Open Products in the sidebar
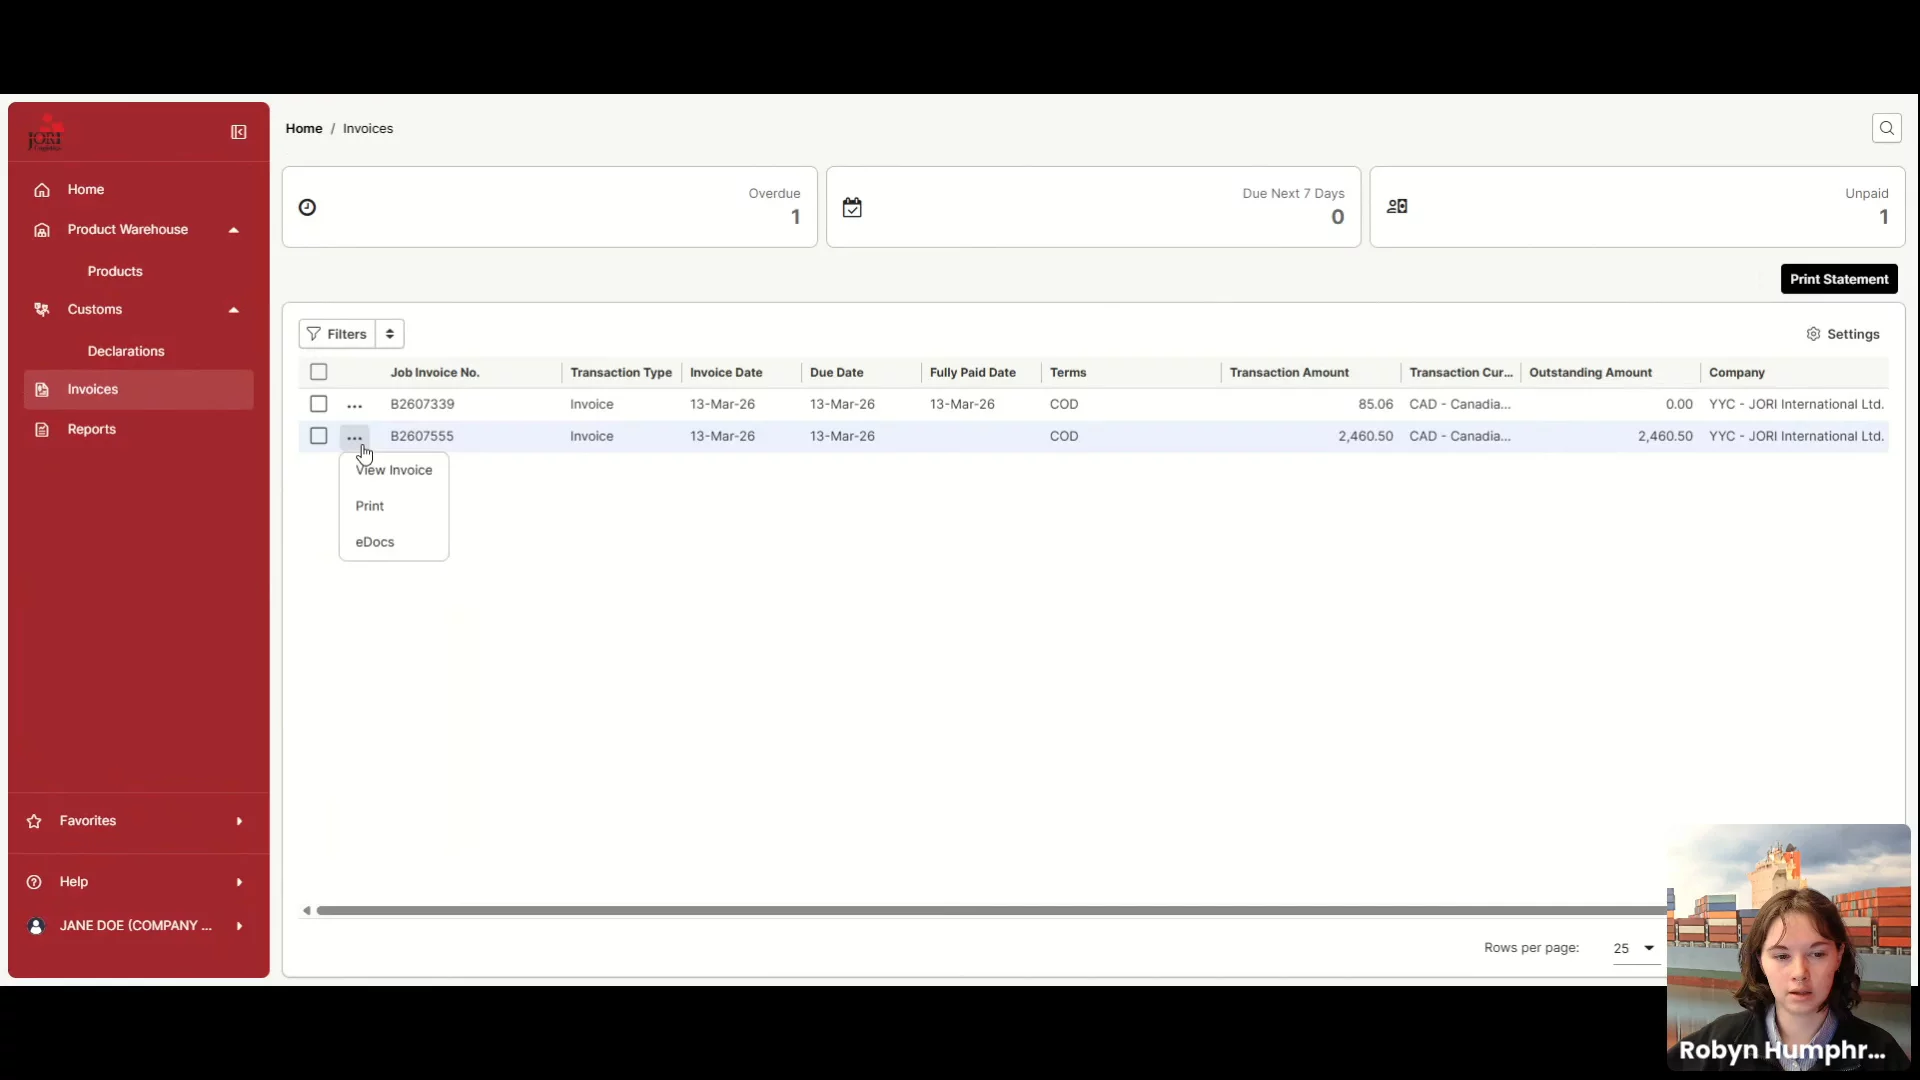This screenshot has height=1080, width=1920. point(115,271)
